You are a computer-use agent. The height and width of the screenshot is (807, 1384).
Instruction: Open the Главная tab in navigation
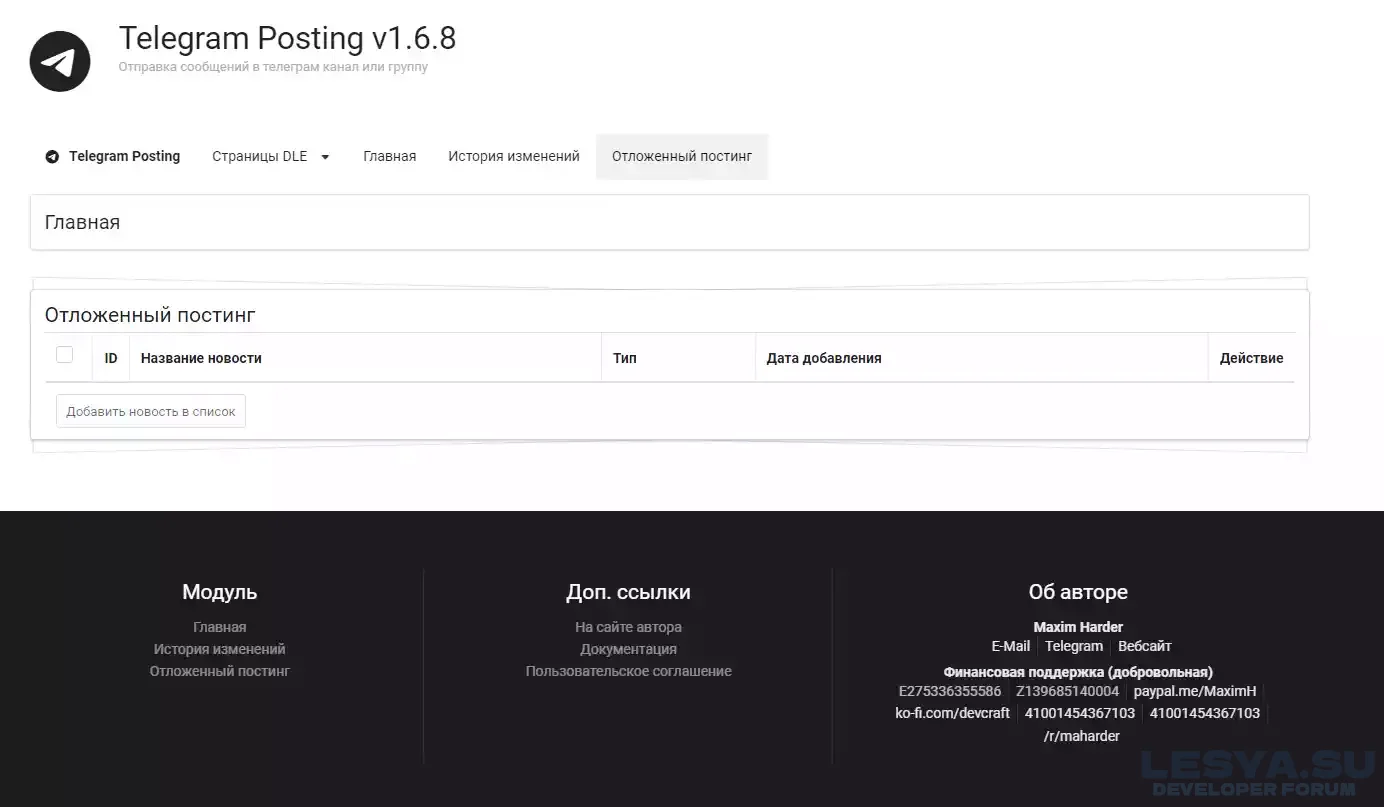tap(389, 157)
